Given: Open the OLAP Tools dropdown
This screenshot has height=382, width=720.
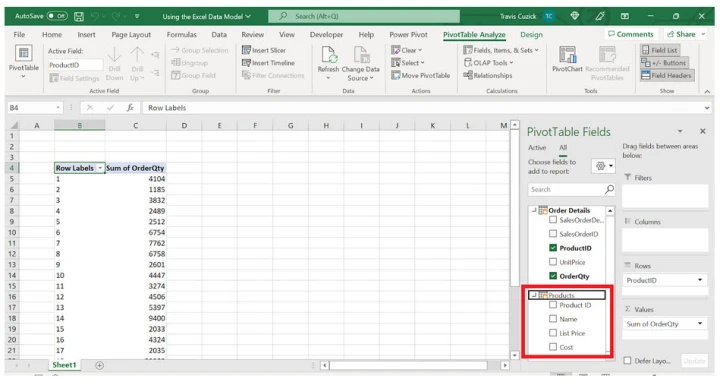Looking at the screenshot, I should 488,63.
